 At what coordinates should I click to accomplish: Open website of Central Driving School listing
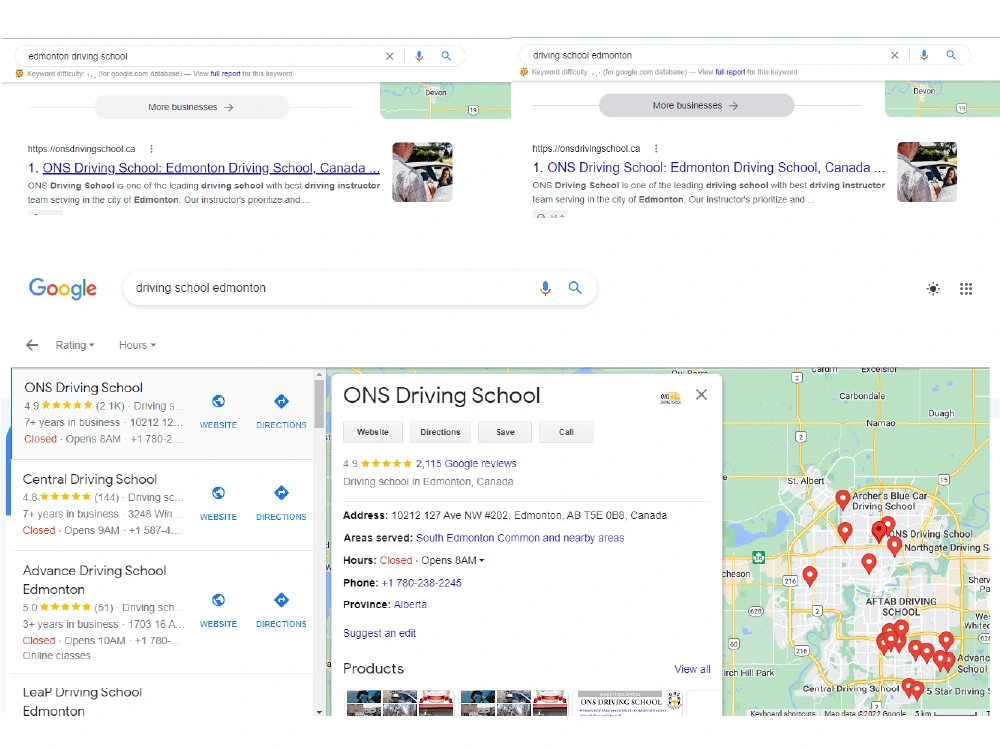tap(218, 503)
